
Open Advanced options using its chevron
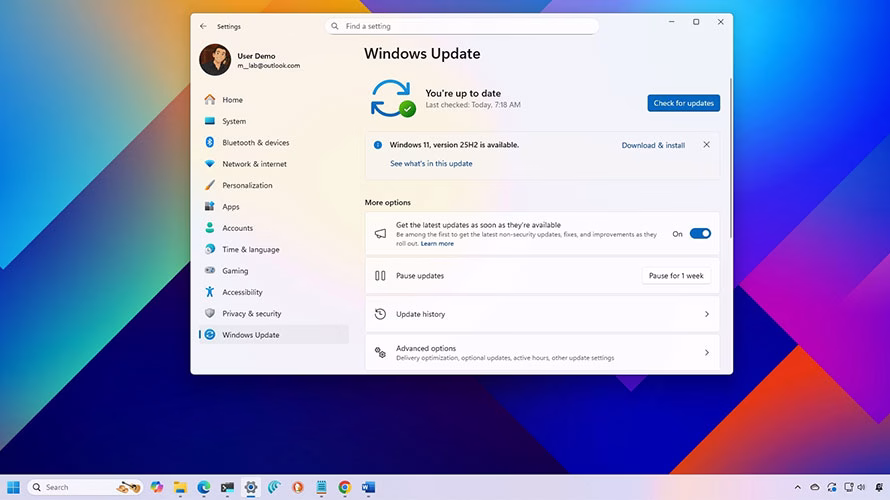[706, 353]
